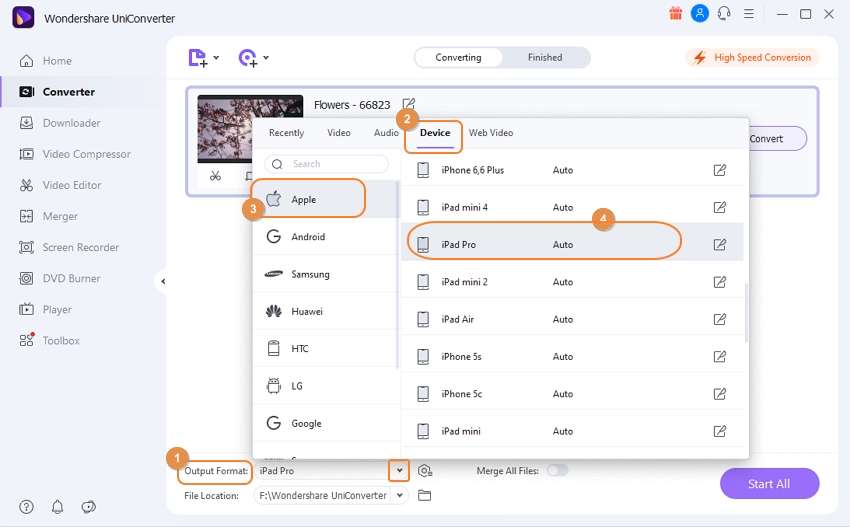Edit settings for iPad Pro

[719, 245]
